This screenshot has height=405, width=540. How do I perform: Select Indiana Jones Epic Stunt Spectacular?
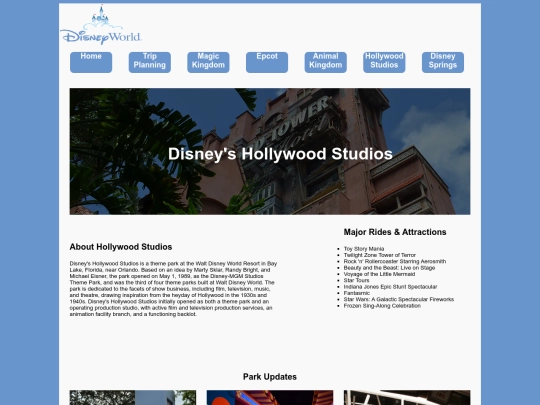(x=390, y=287)
